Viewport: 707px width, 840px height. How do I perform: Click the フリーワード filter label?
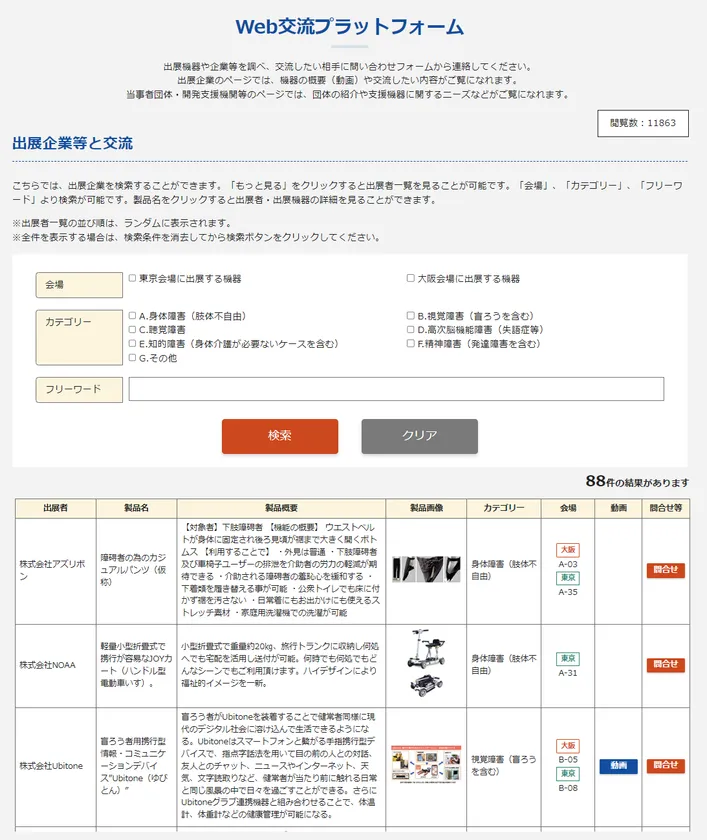click(79, 389)
